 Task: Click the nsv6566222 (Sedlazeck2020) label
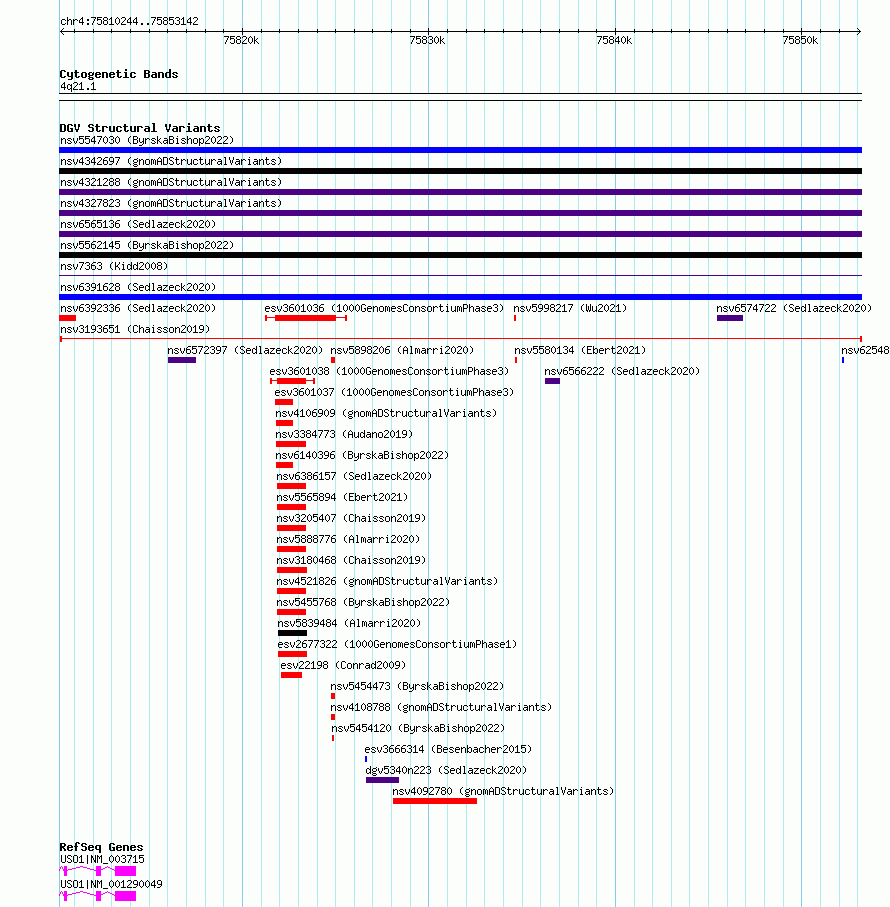pos(622,371)
